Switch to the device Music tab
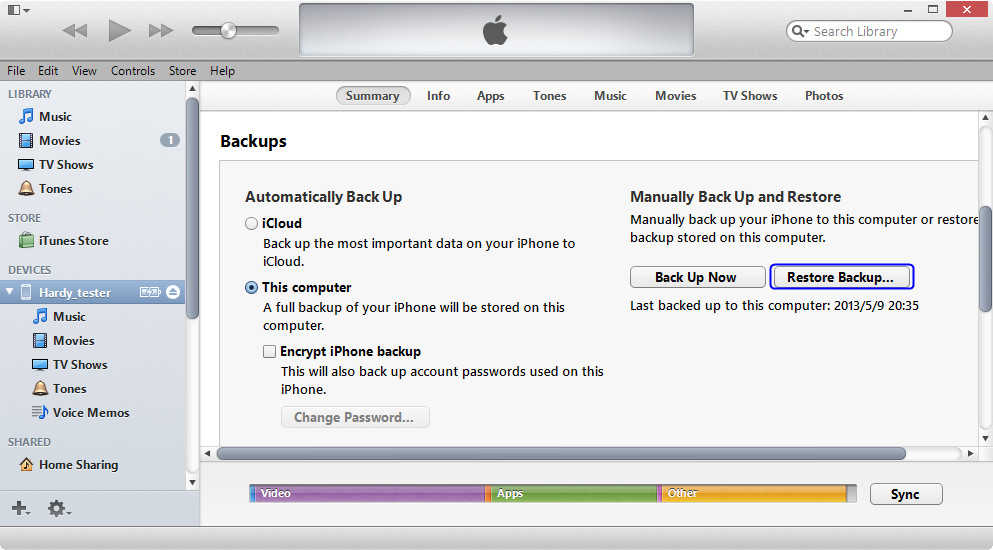The image size is (993, 550). click(x=610, y=96)
